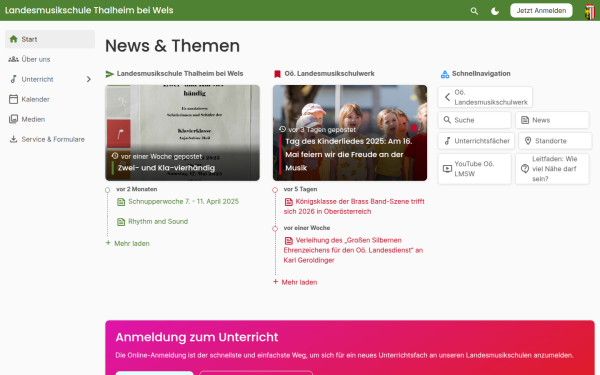The height and width of the screenshot is (375, 600).
Task: Open Leitfaden: Wie viel Nähe darf sein?
Action: [552, 169]
